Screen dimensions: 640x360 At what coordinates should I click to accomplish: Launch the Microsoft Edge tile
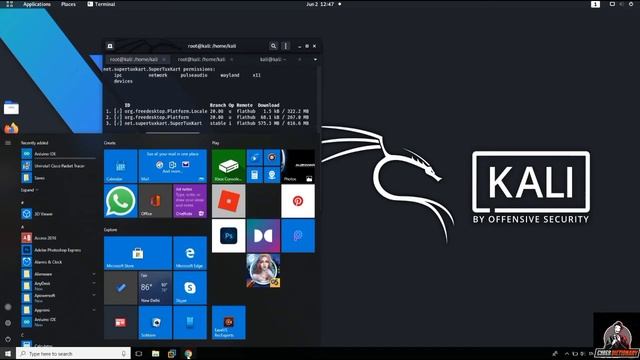pos(190,253)
